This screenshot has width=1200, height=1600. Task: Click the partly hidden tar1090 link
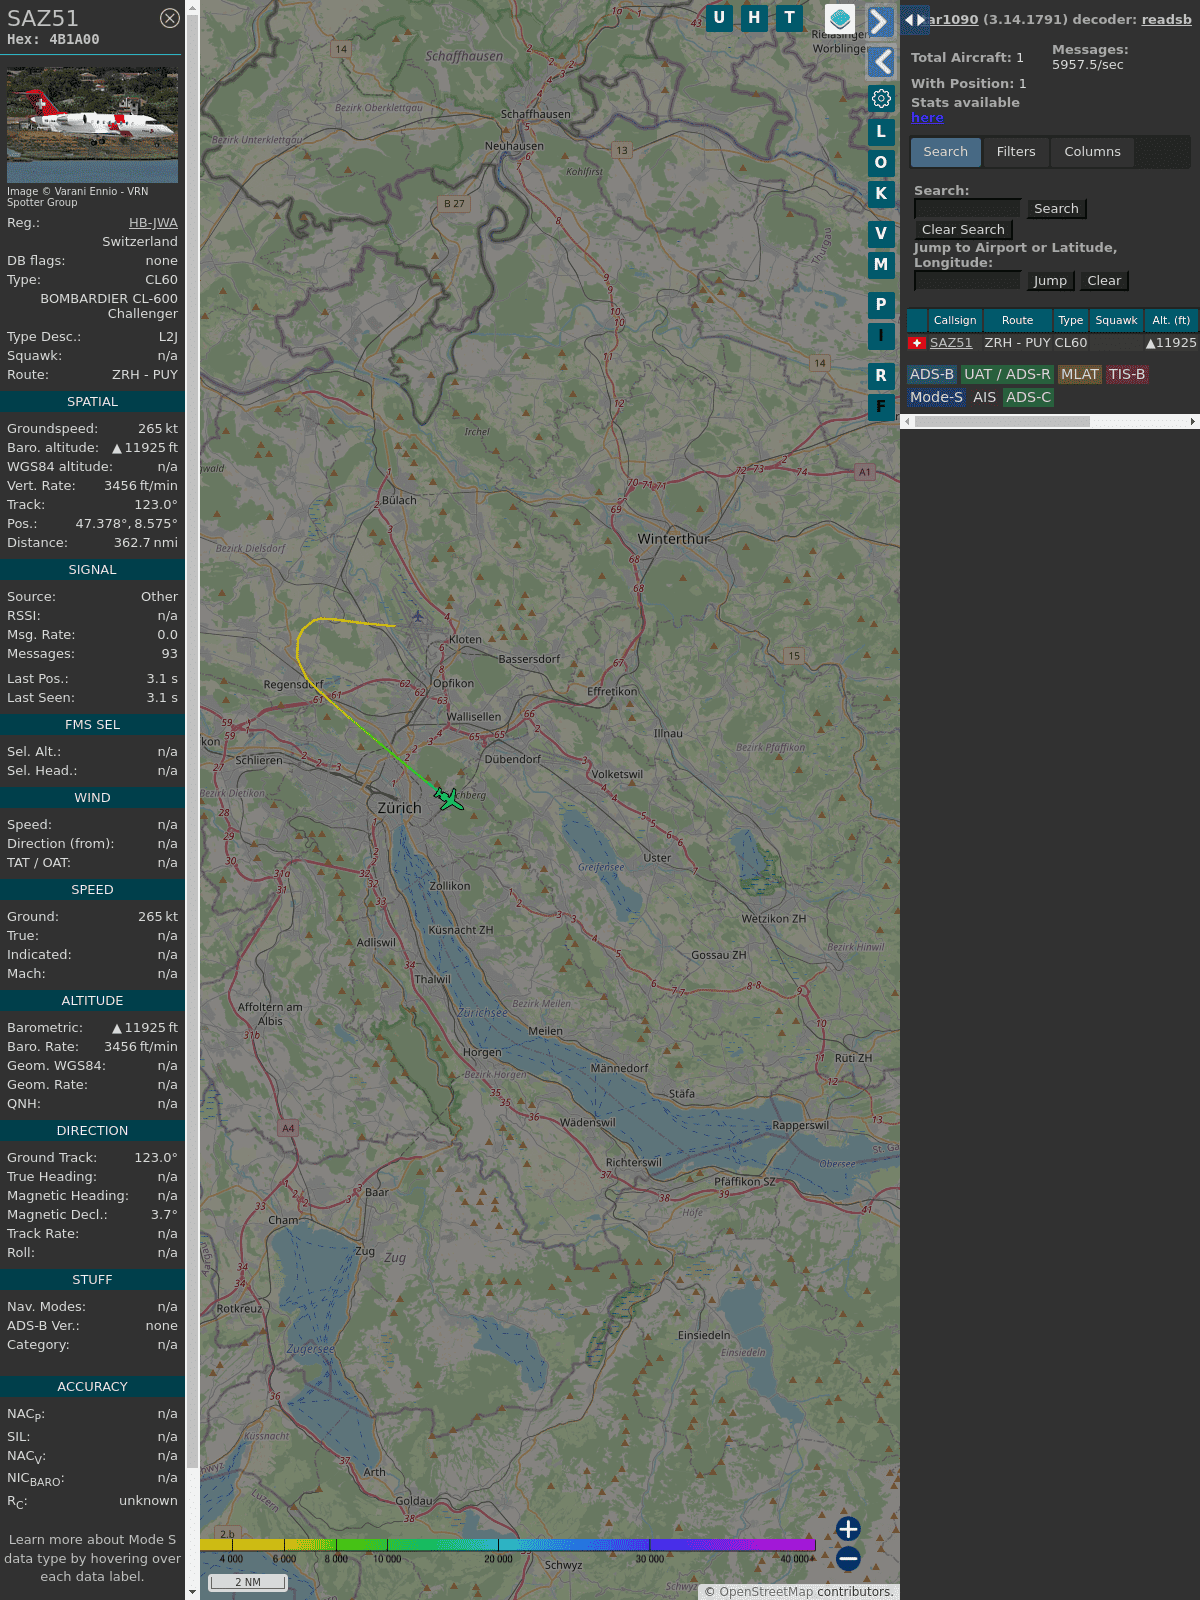(954, 19)
